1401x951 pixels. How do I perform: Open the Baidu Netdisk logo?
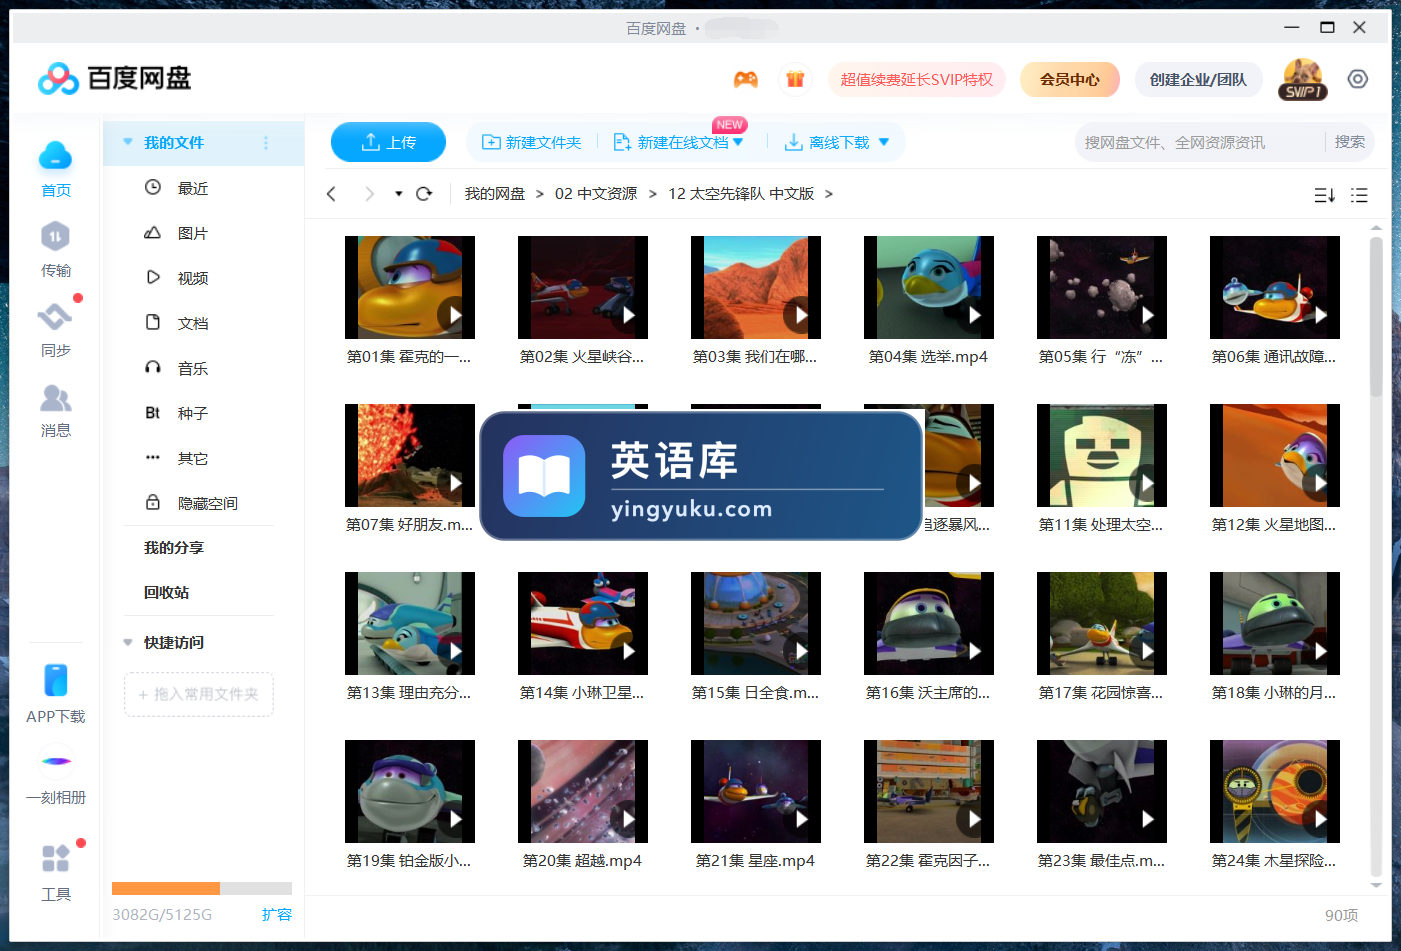114,78
